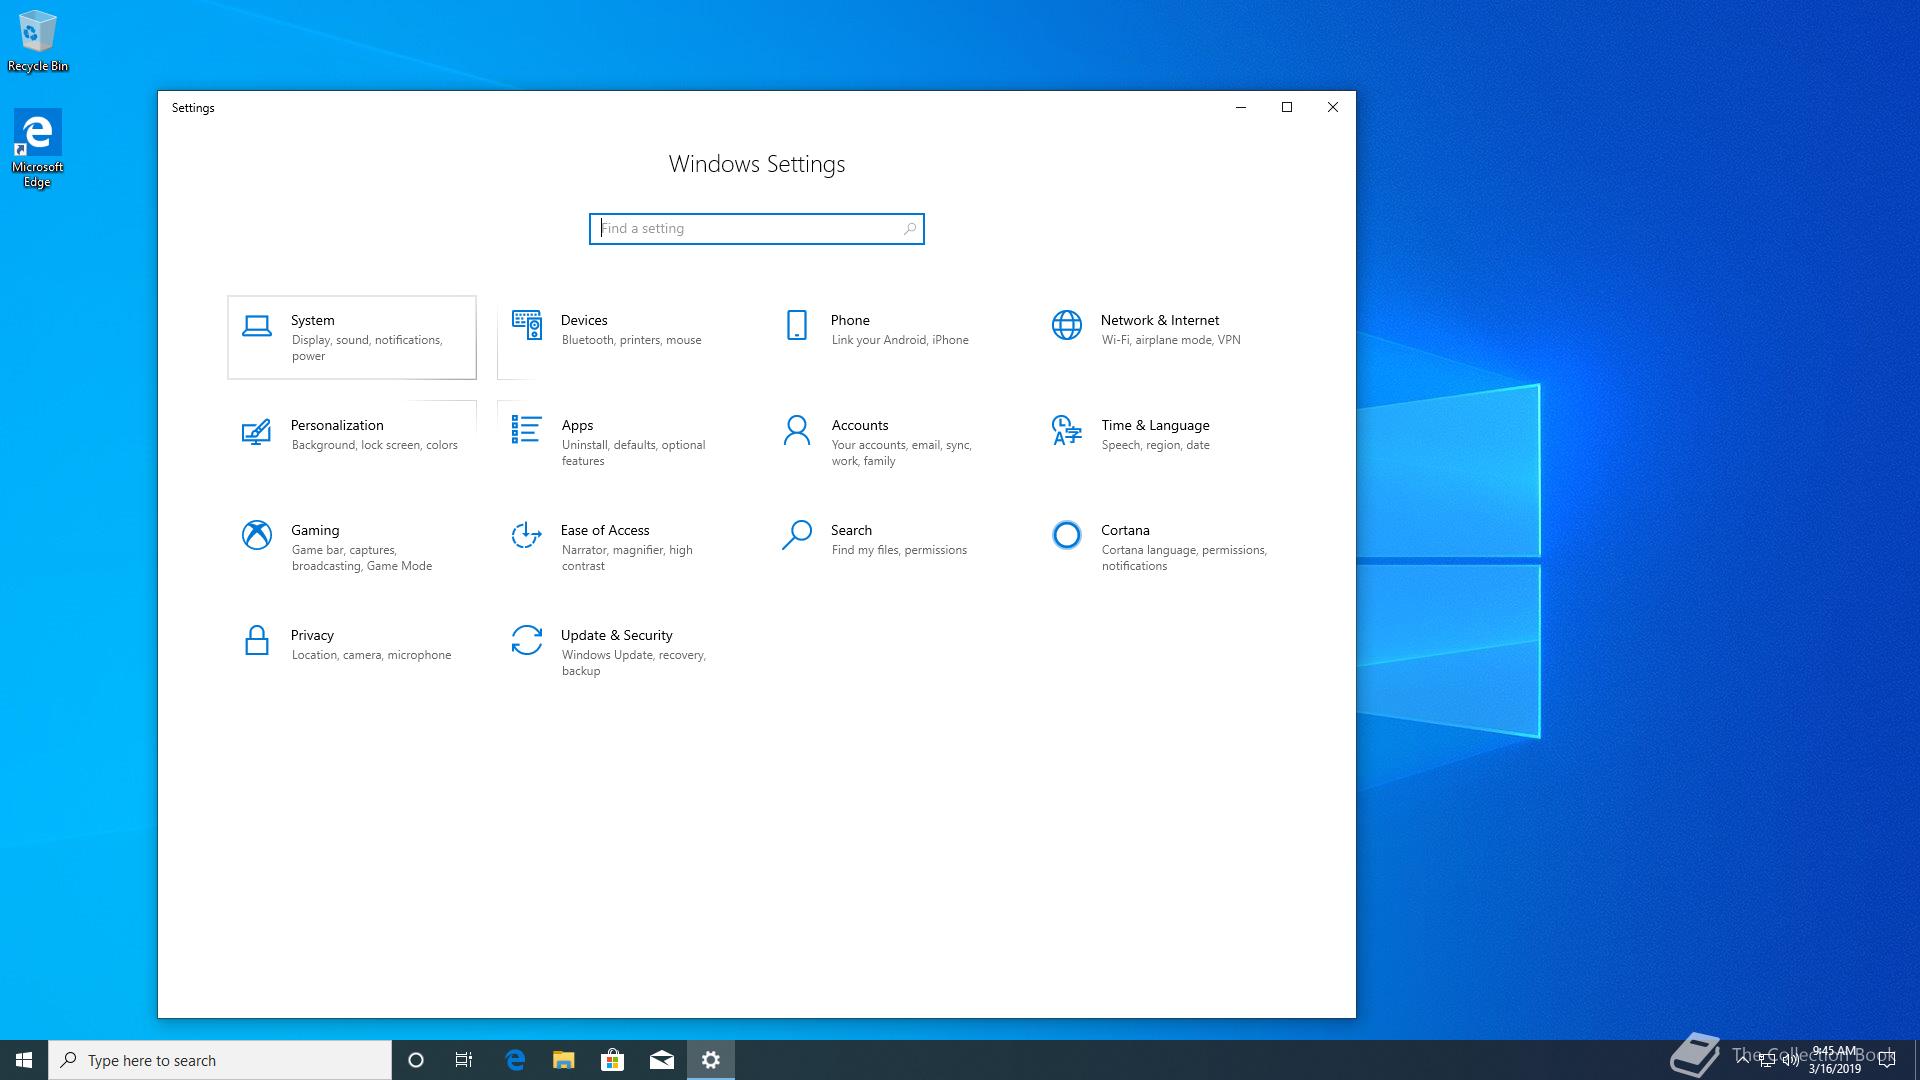Click 'Speech, region, date' text

[1156, 445]
